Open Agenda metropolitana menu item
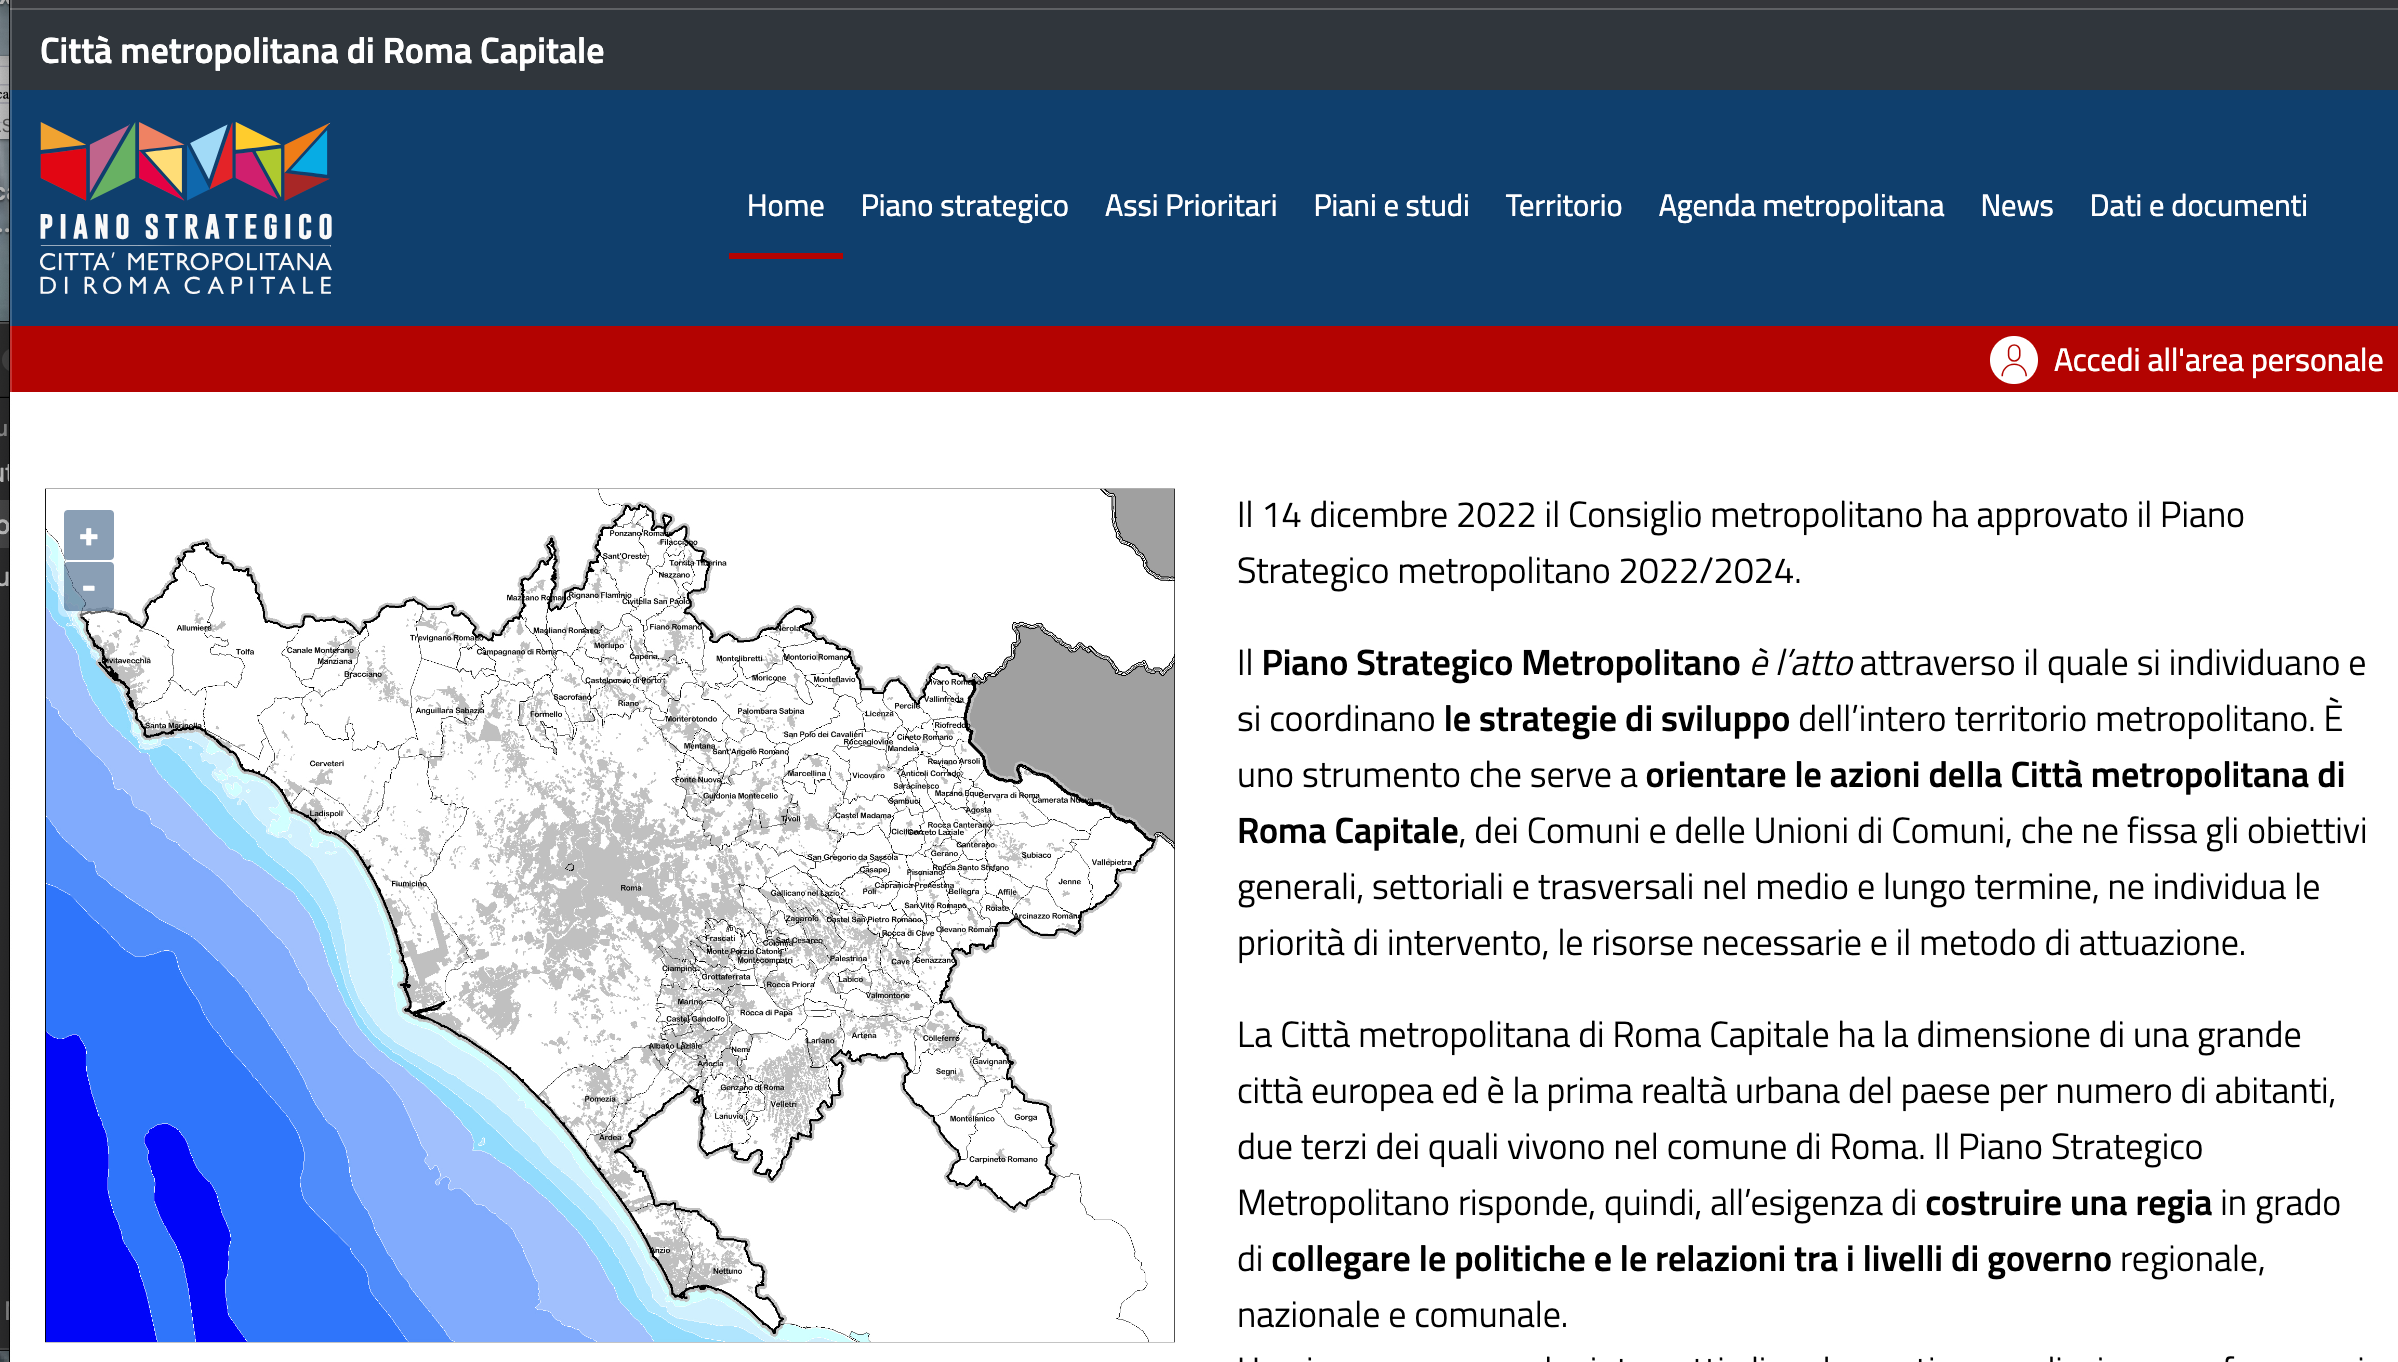Screen dimensions: 2398x1362 (1800, 206)
